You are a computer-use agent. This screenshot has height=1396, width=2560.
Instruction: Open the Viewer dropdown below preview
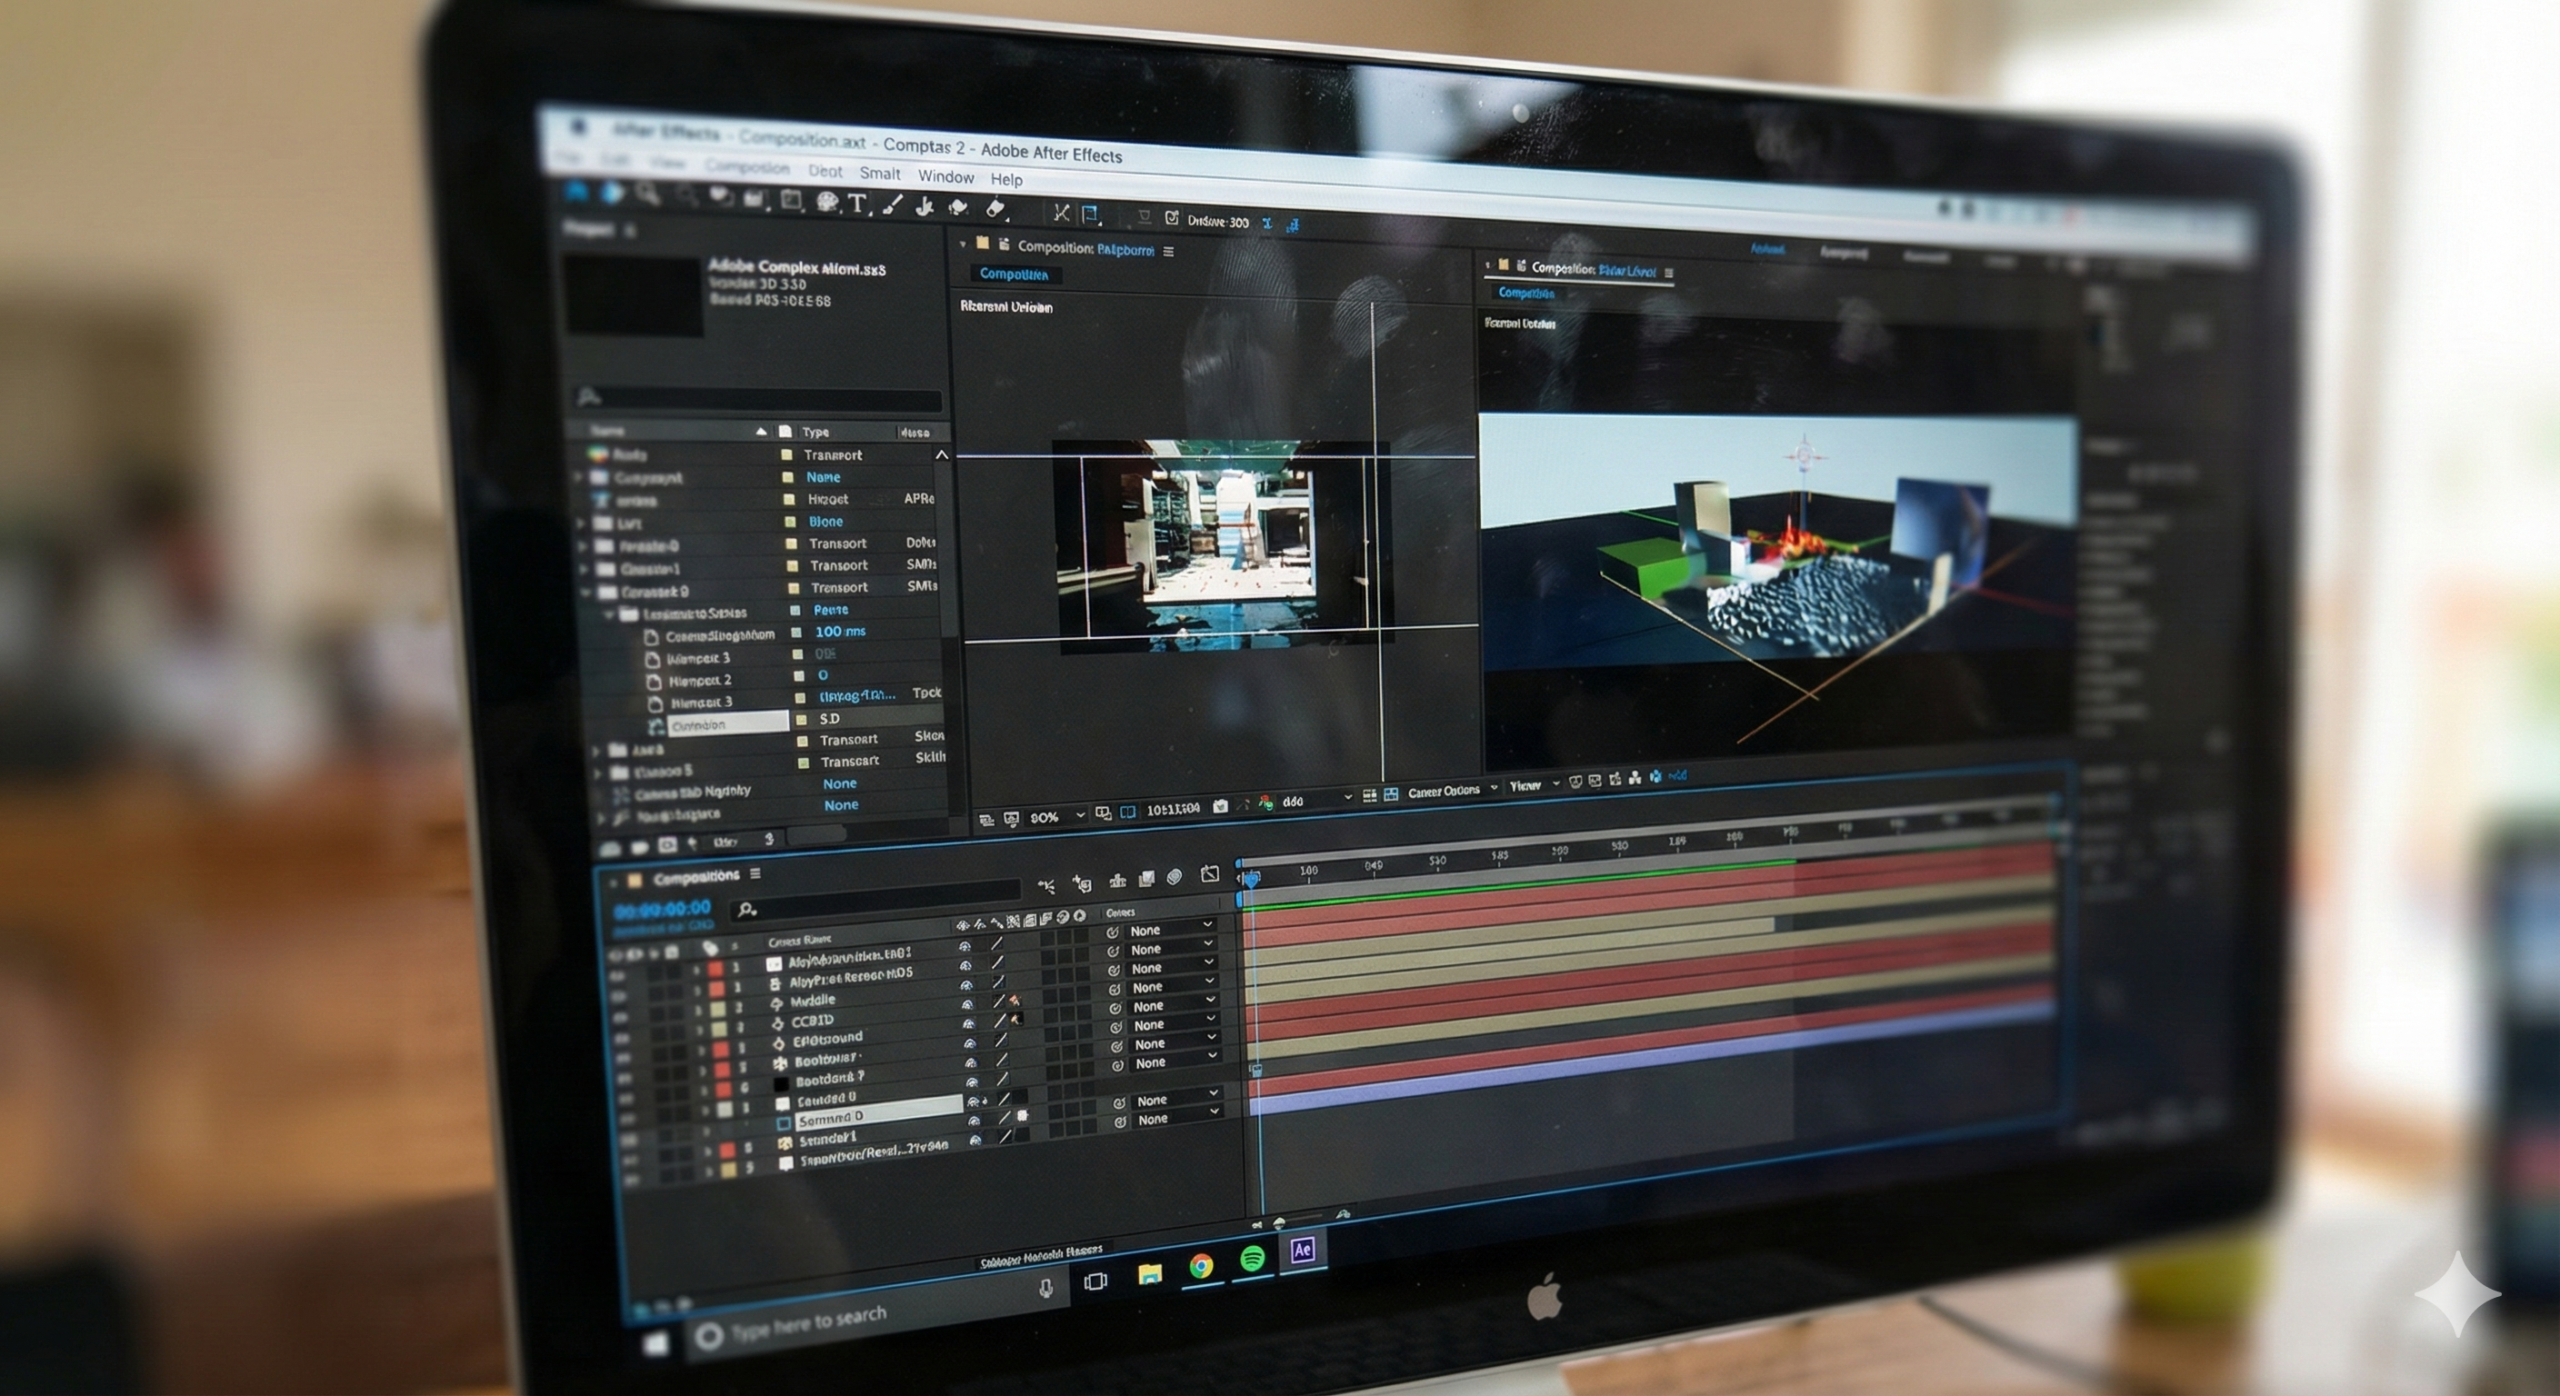(x=1533, y=786)
